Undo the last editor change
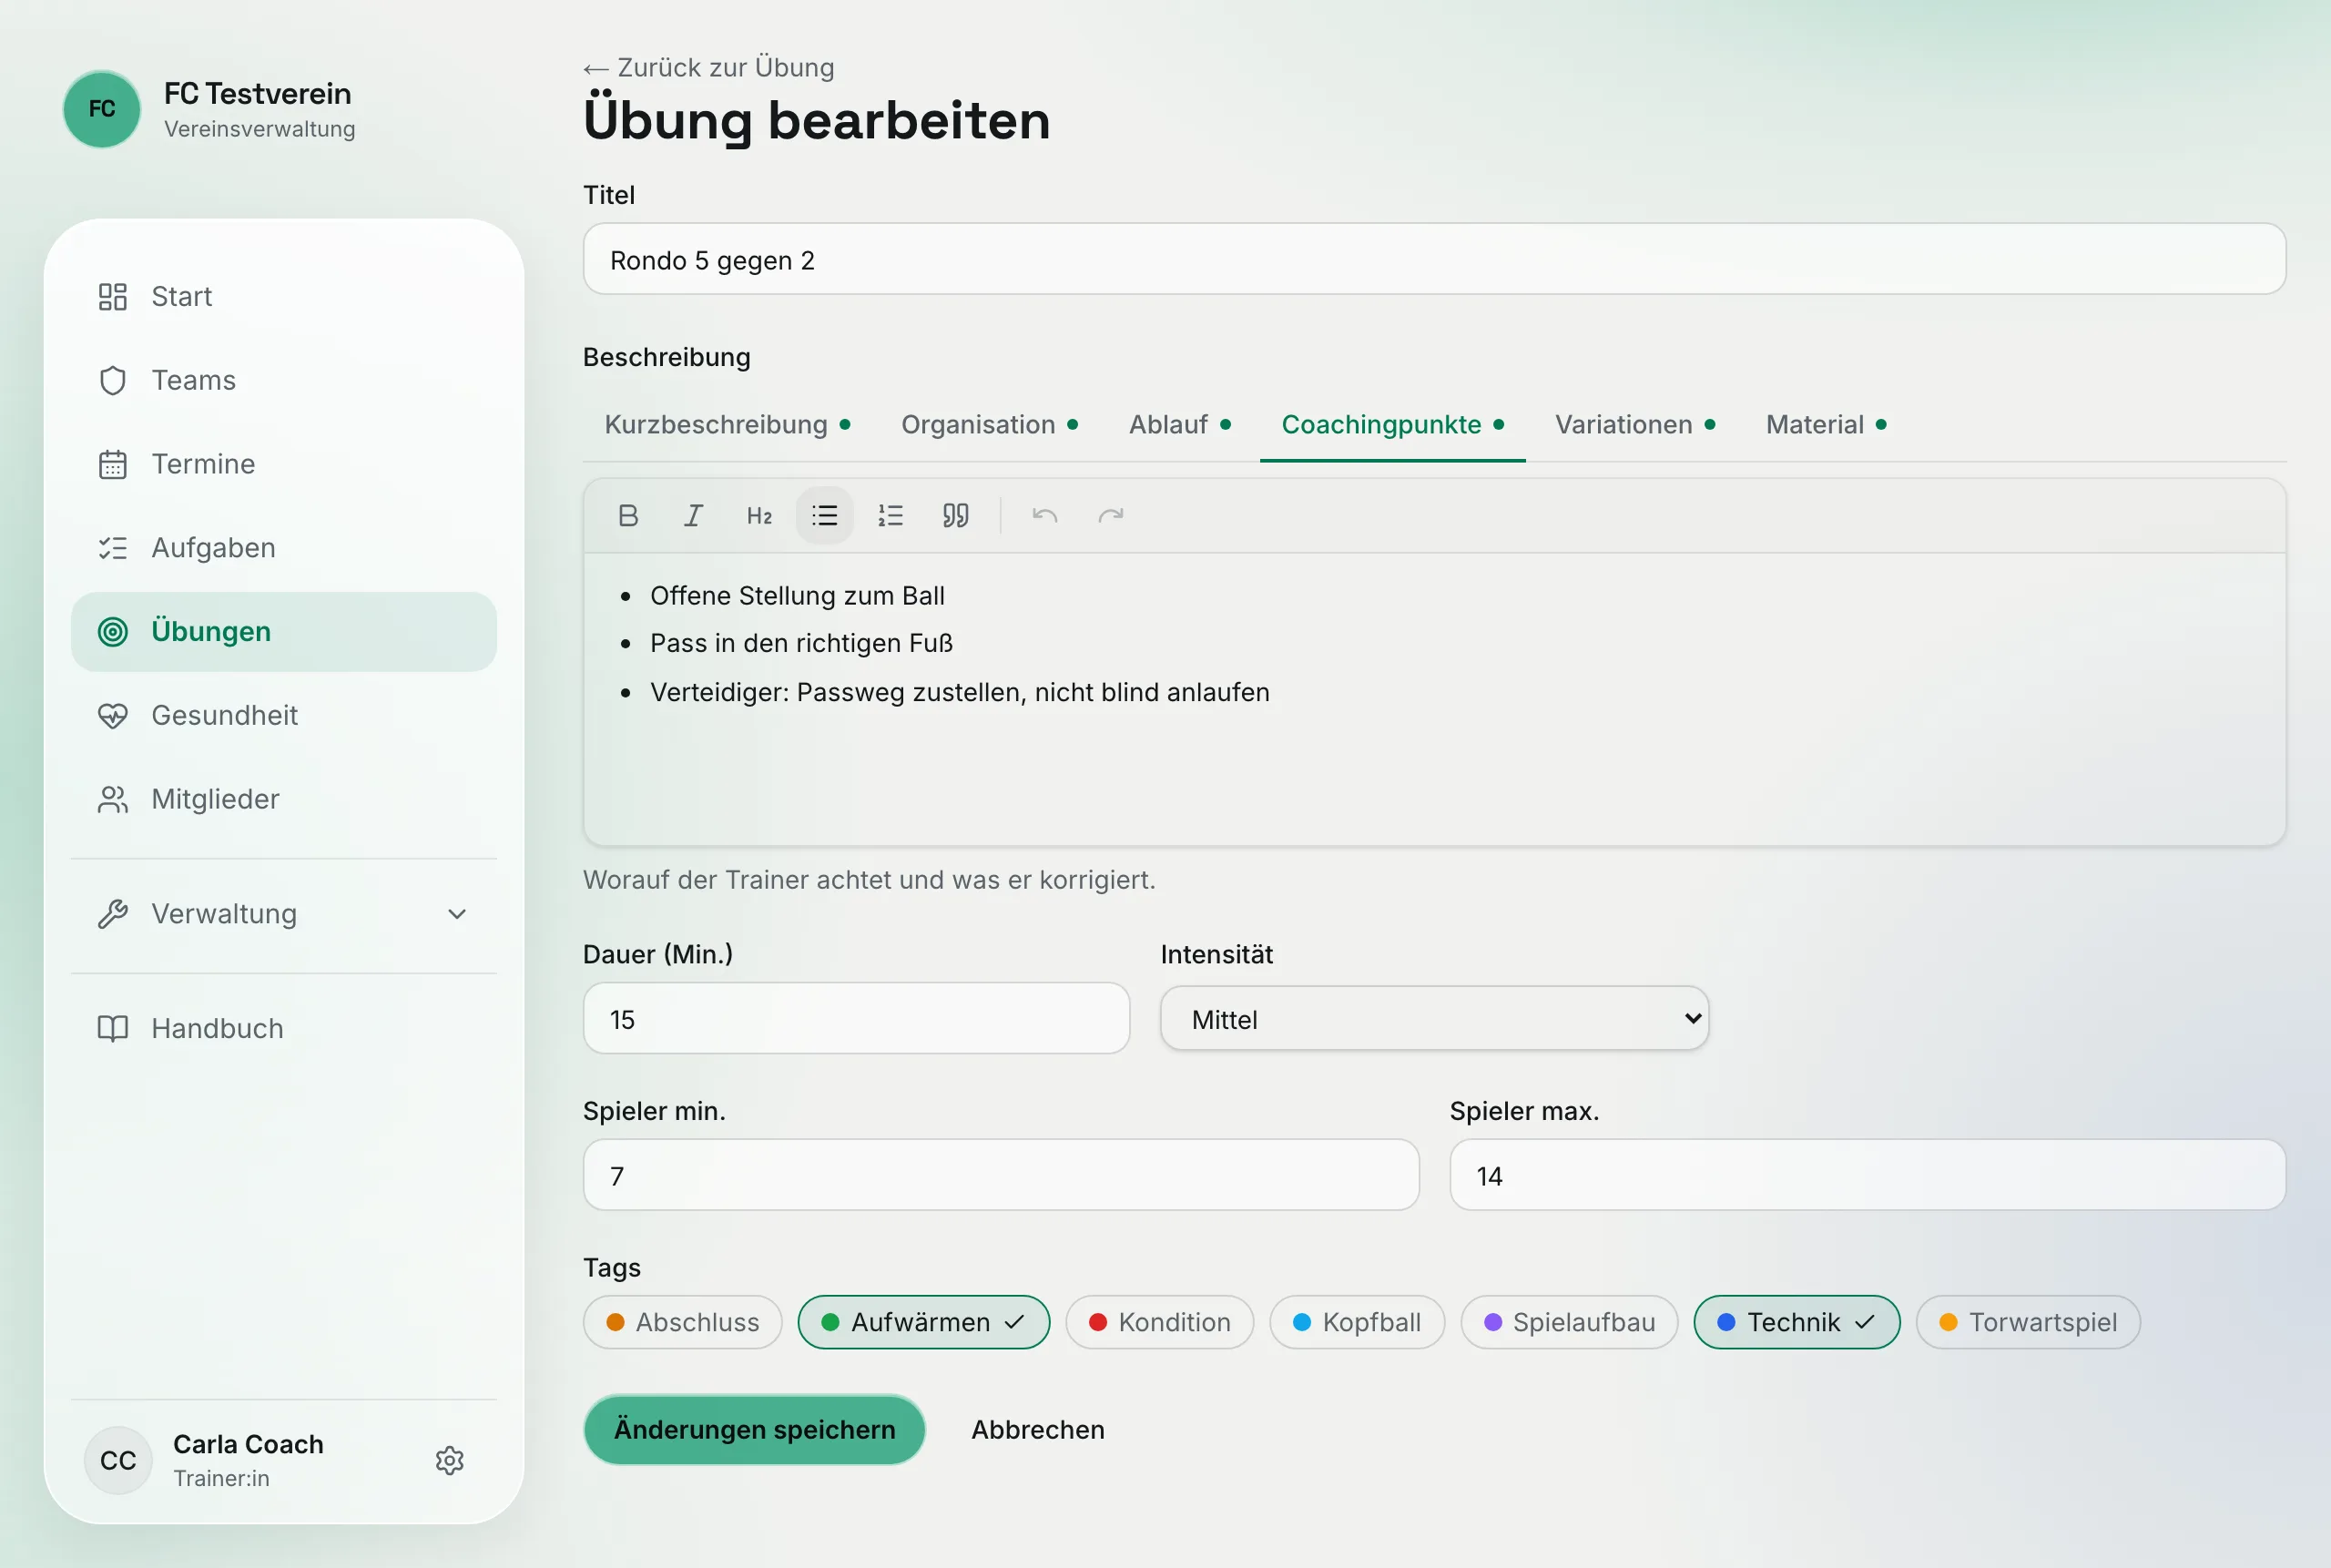The height and width of the screenshot is (1568, 2331). pos(1045,516)
